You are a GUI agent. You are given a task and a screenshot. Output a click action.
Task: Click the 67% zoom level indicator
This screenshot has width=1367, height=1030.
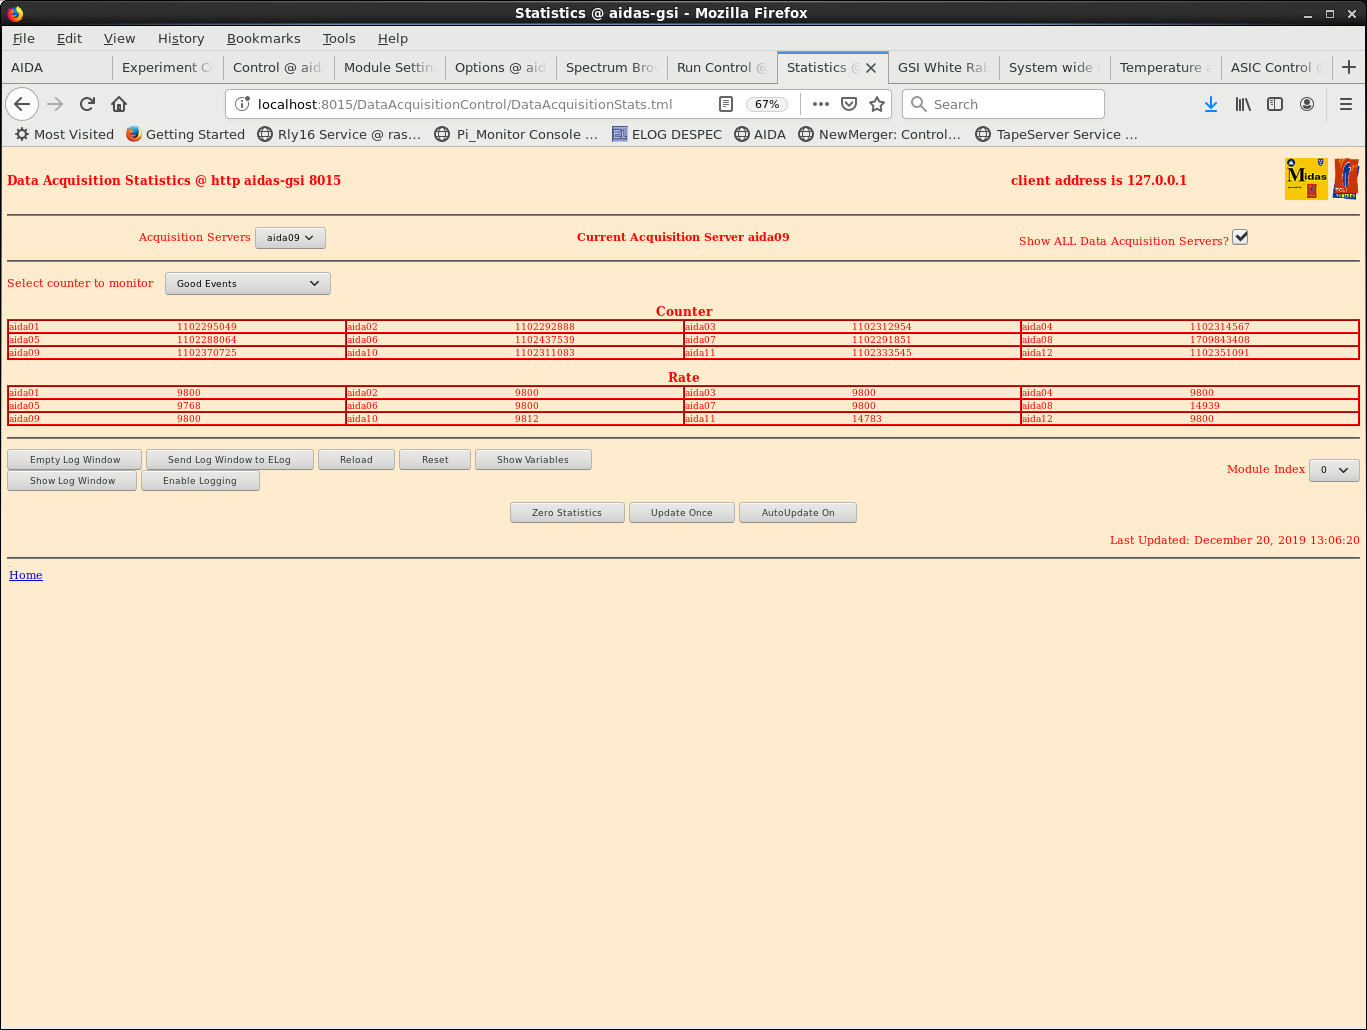click(x=766, y=104)
